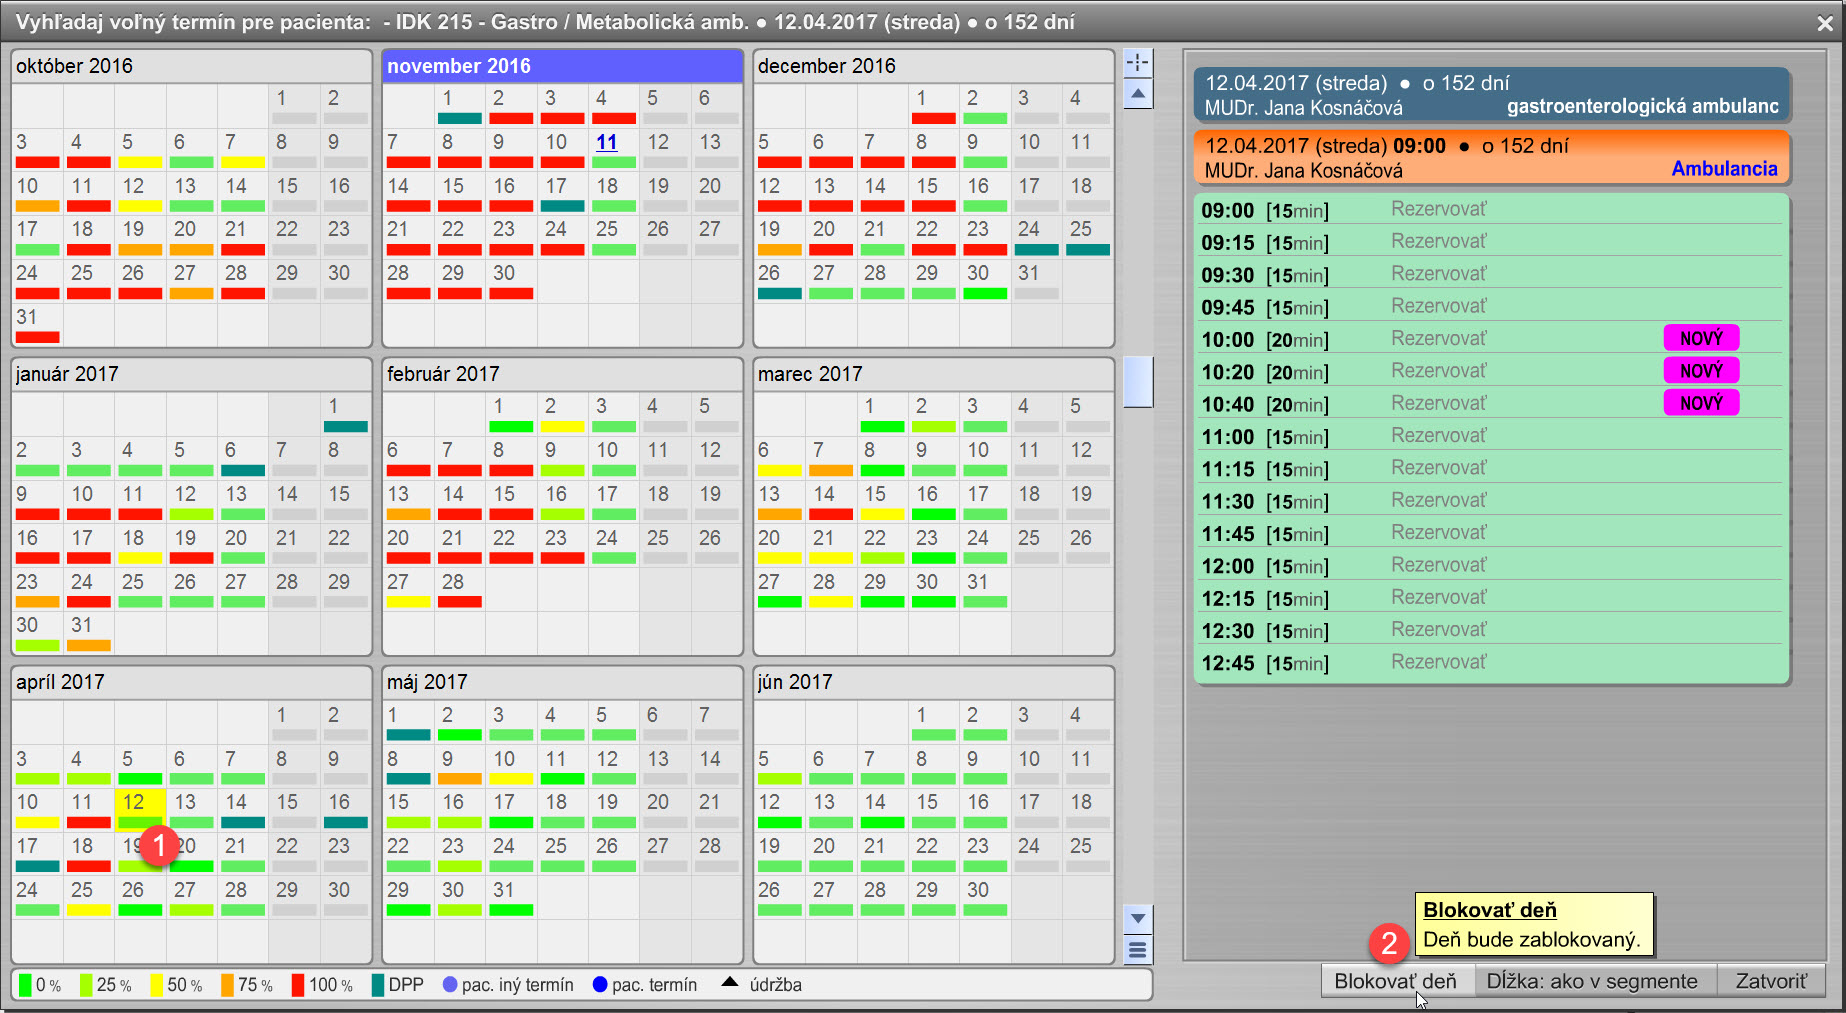Click the NOVÝ badge at 10:00
This screenshot has width=1846, height=1013.
pos(1700,338)
